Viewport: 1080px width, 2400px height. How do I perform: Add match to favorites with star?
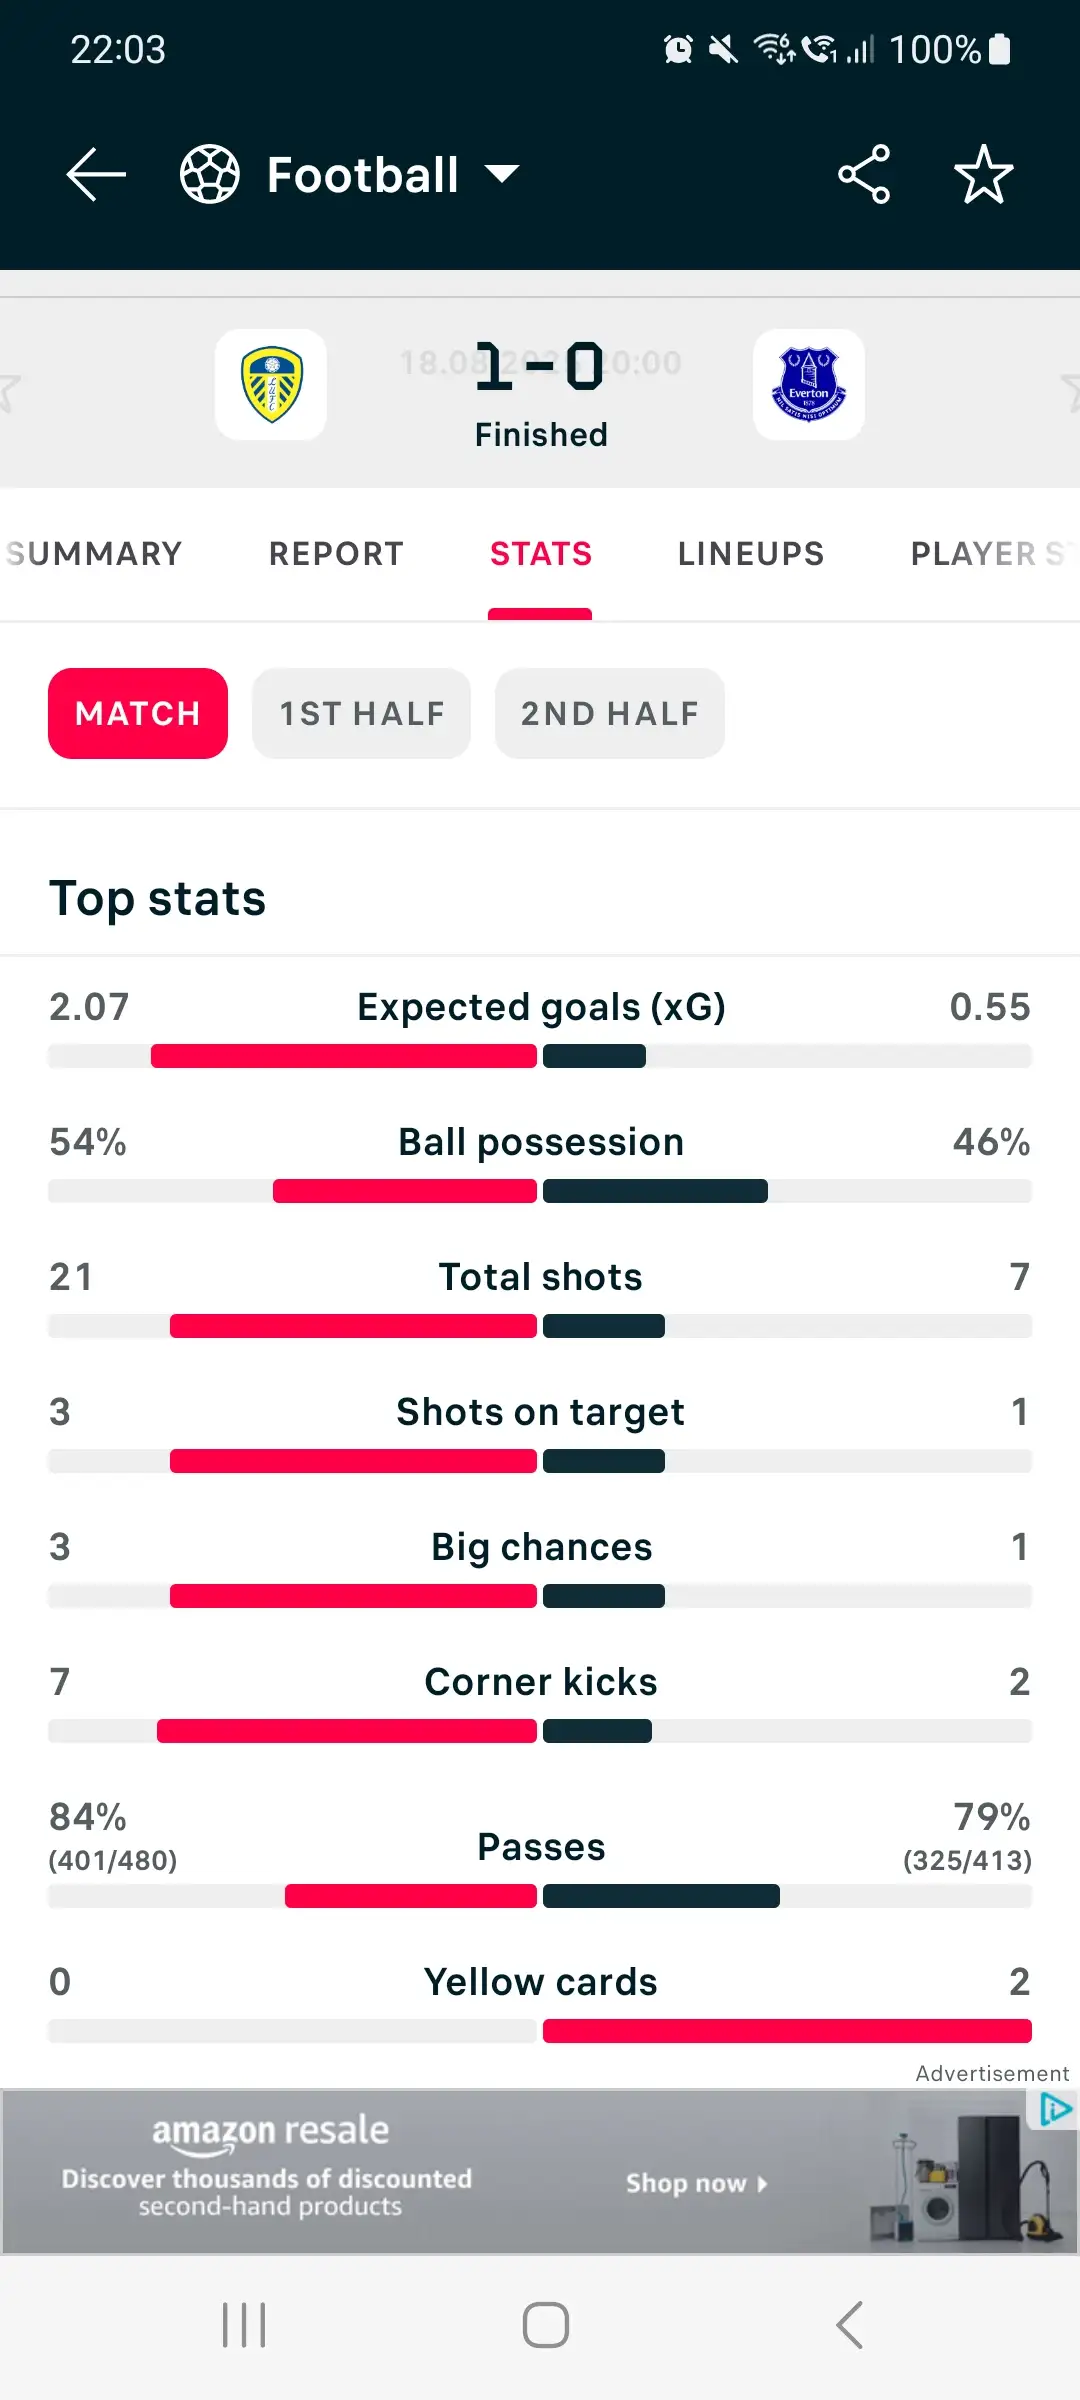(x=983, y=175)
